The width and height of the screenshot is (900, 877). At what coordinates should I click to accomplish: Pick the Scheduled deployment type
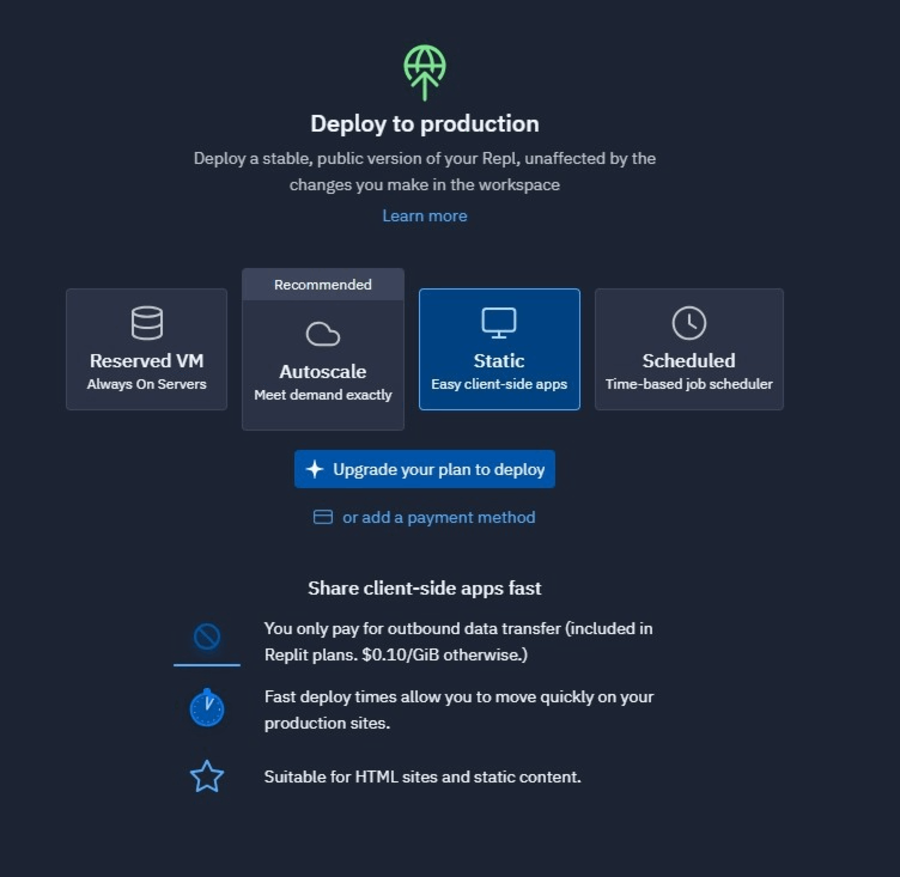(x=689, y=349)
